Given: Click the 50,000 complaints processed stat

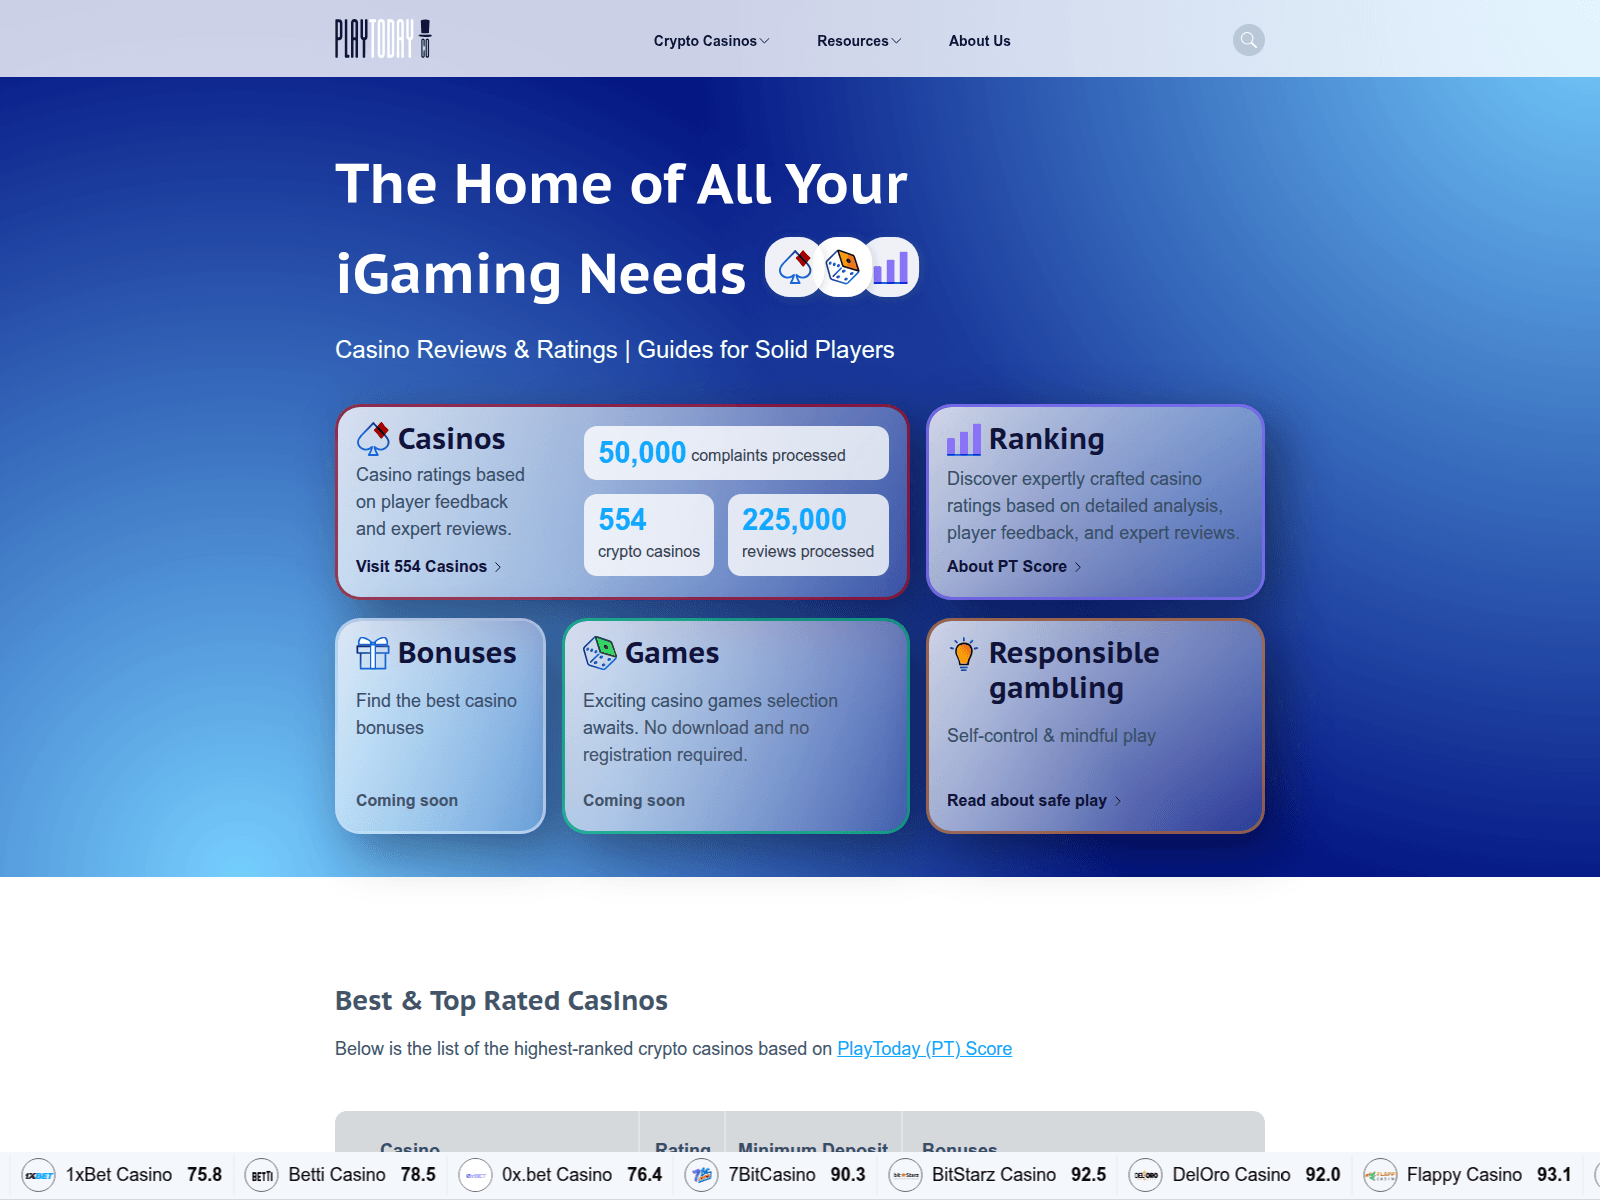Looking at the screenshot, I should tap(736, 453).
